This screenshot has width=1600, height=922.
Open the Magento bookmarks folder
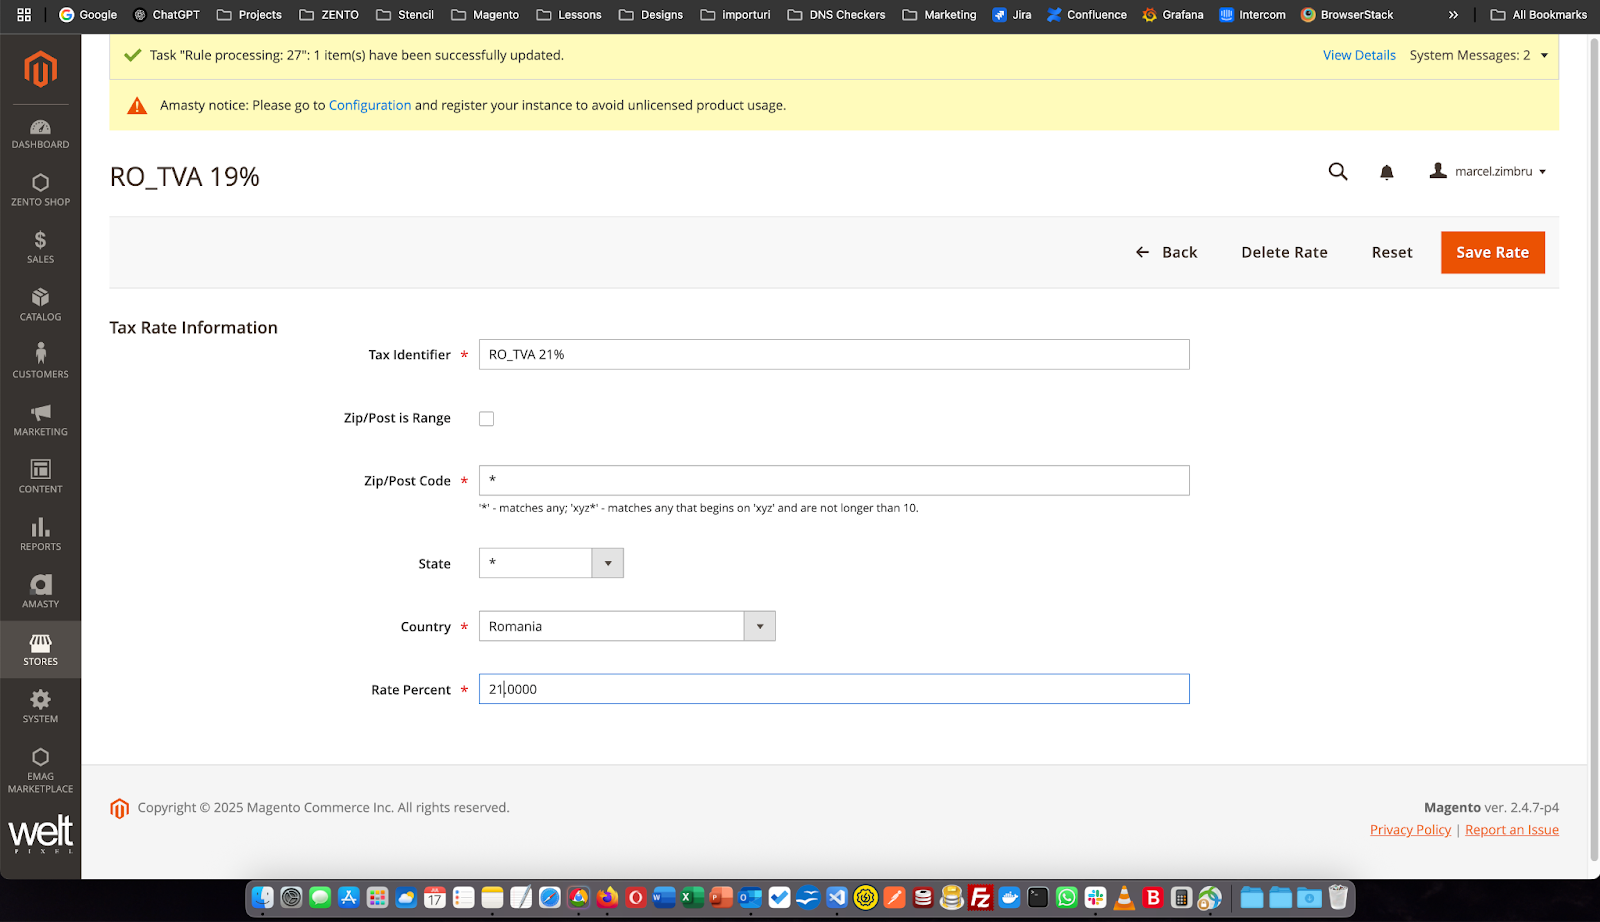tap(485, 15)
